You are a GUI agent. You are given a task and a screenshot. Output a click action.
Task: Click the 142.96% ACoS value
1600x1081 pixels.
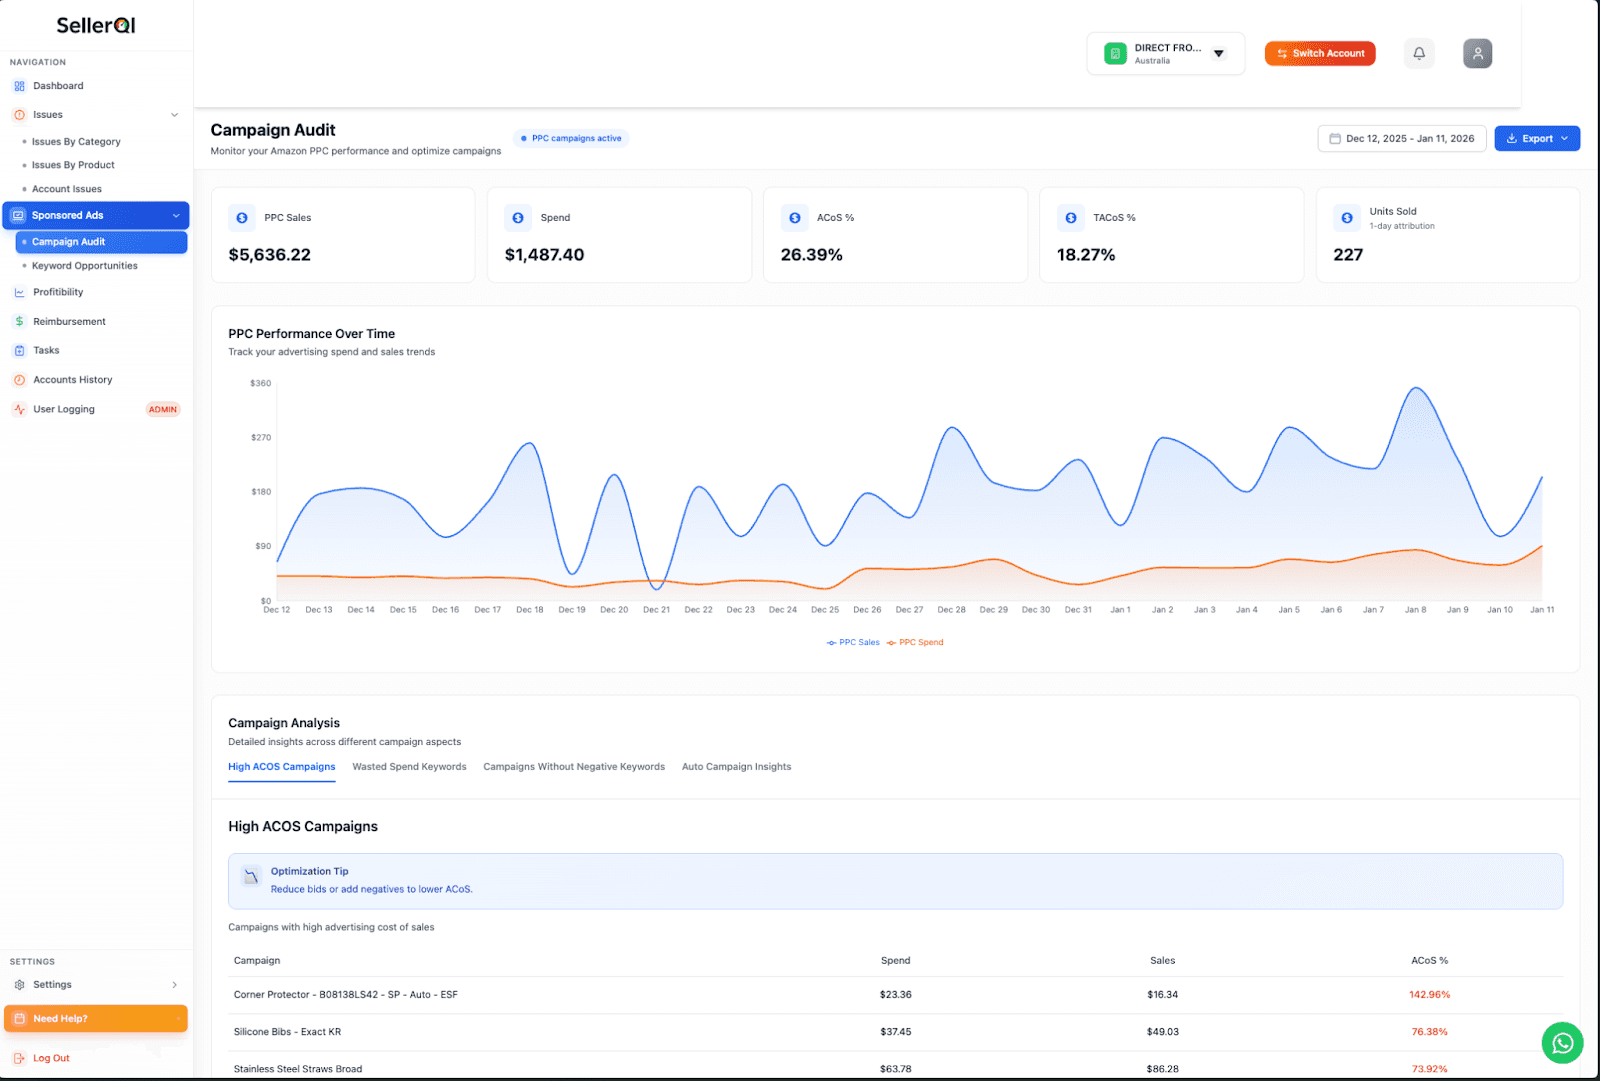(1429, 995)
